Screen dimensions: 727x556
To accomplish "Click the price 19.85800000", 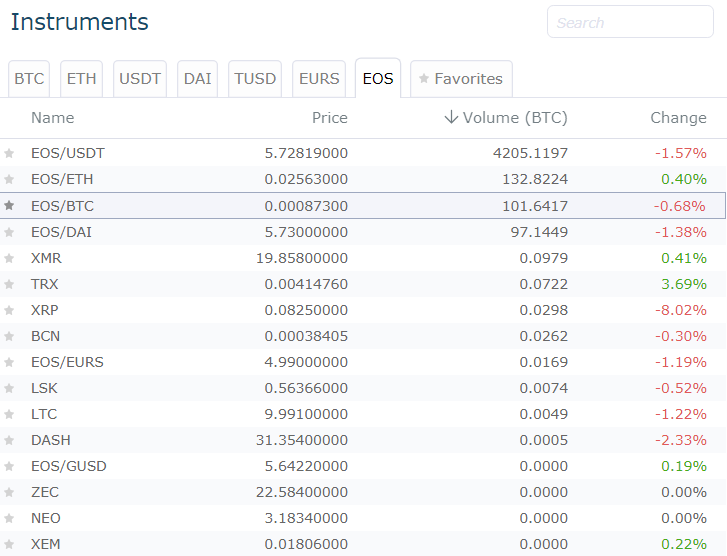I will 302,258.
